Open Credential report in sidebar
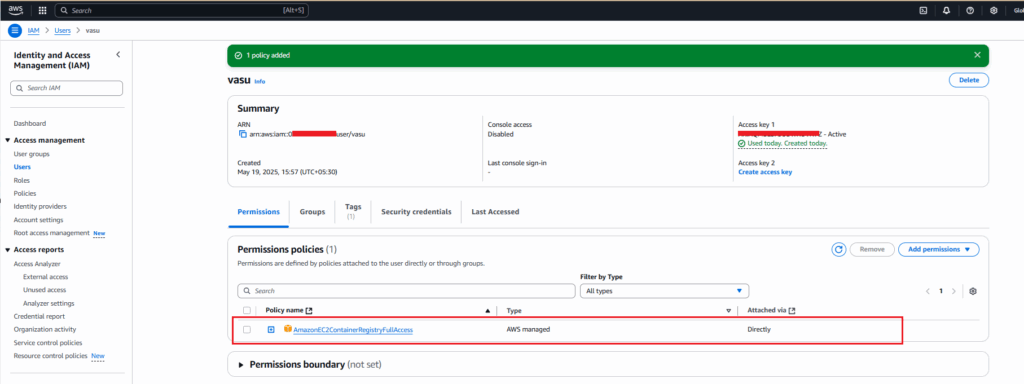 [x=39, y=316]
